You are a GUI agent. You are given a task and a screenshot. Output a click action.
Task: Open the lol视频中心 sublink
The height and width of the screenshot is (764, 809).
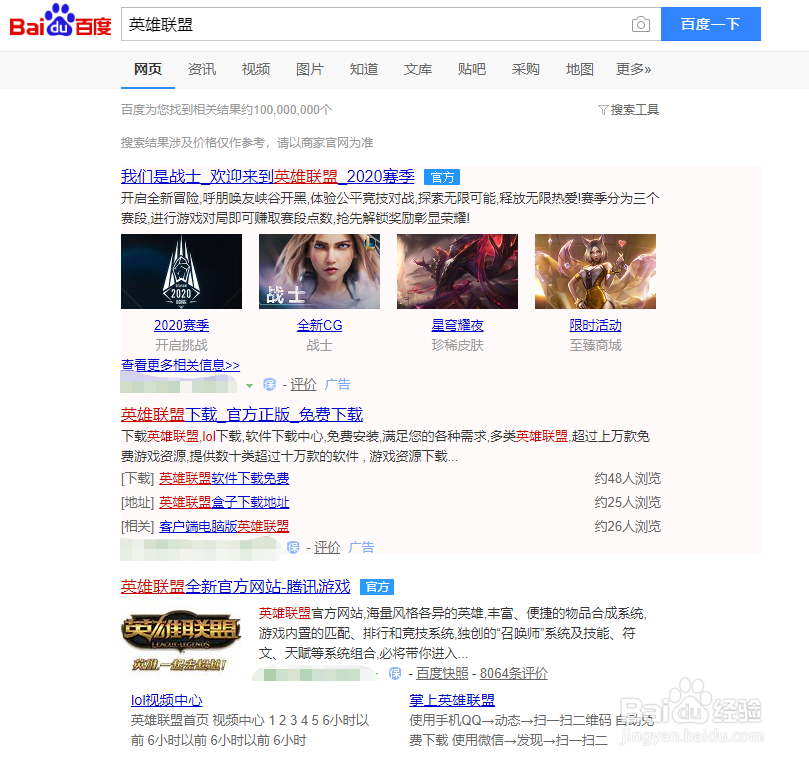(167, 700)
